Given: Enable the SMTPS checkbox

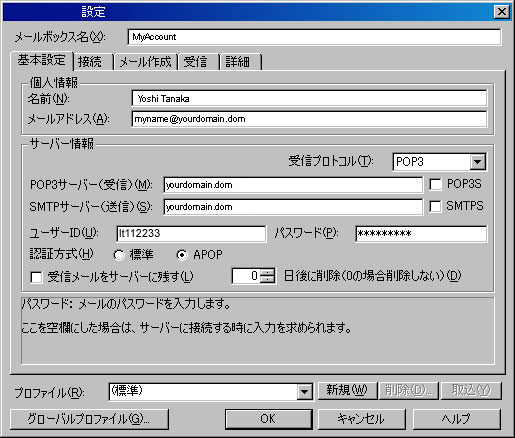Looking at the screenshot, I should (435, 206).
